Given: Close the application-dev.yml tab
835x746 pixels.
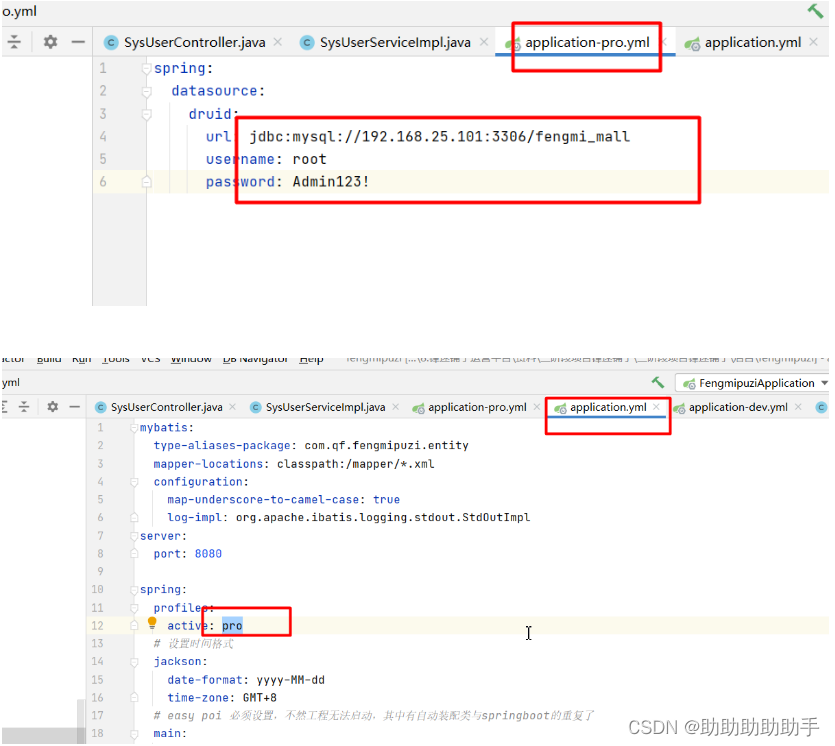Looking at the screenshot, I should click(798, 407).
